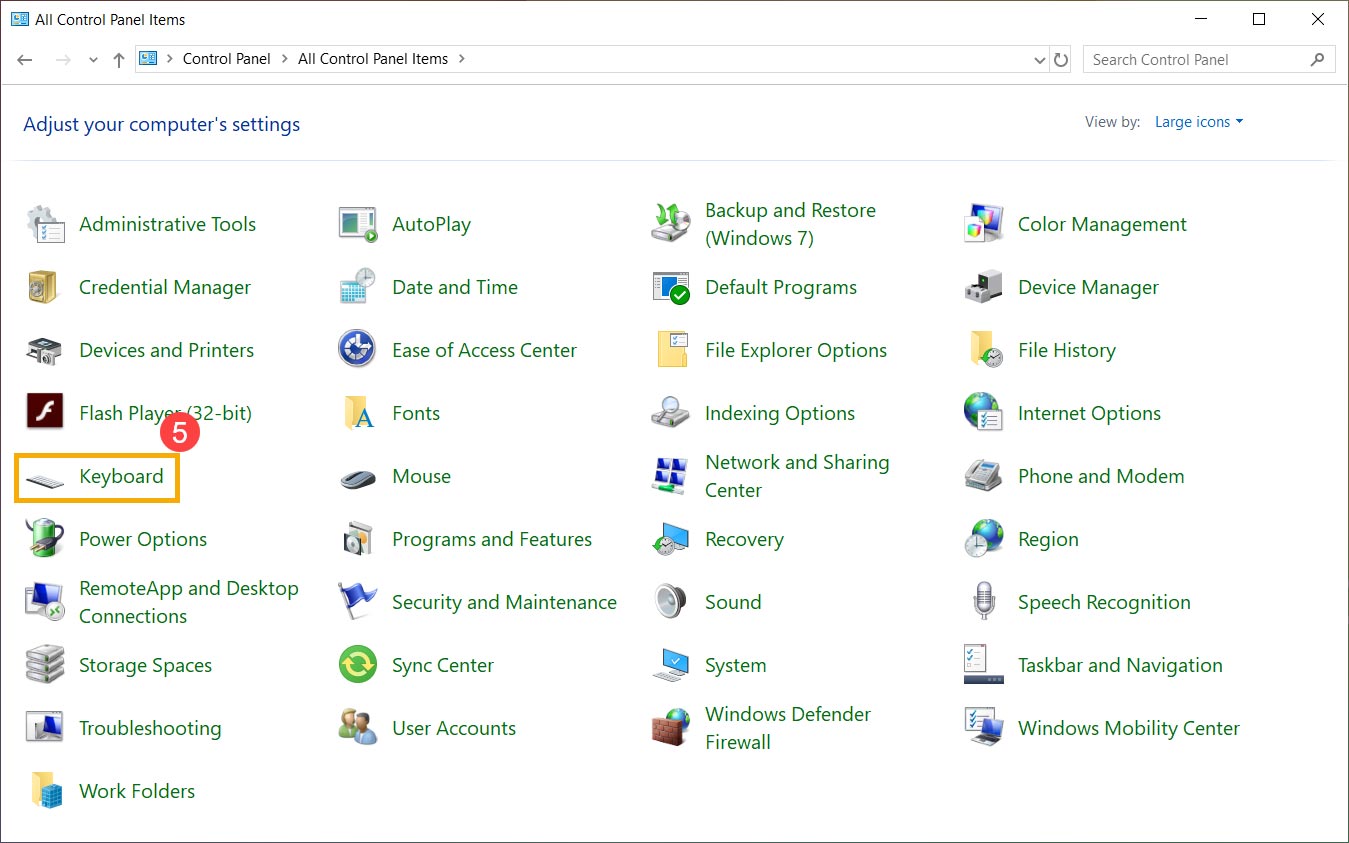Open the Indexing Options icon
Screen dimensions: 1349x843
tap(671, 413)
